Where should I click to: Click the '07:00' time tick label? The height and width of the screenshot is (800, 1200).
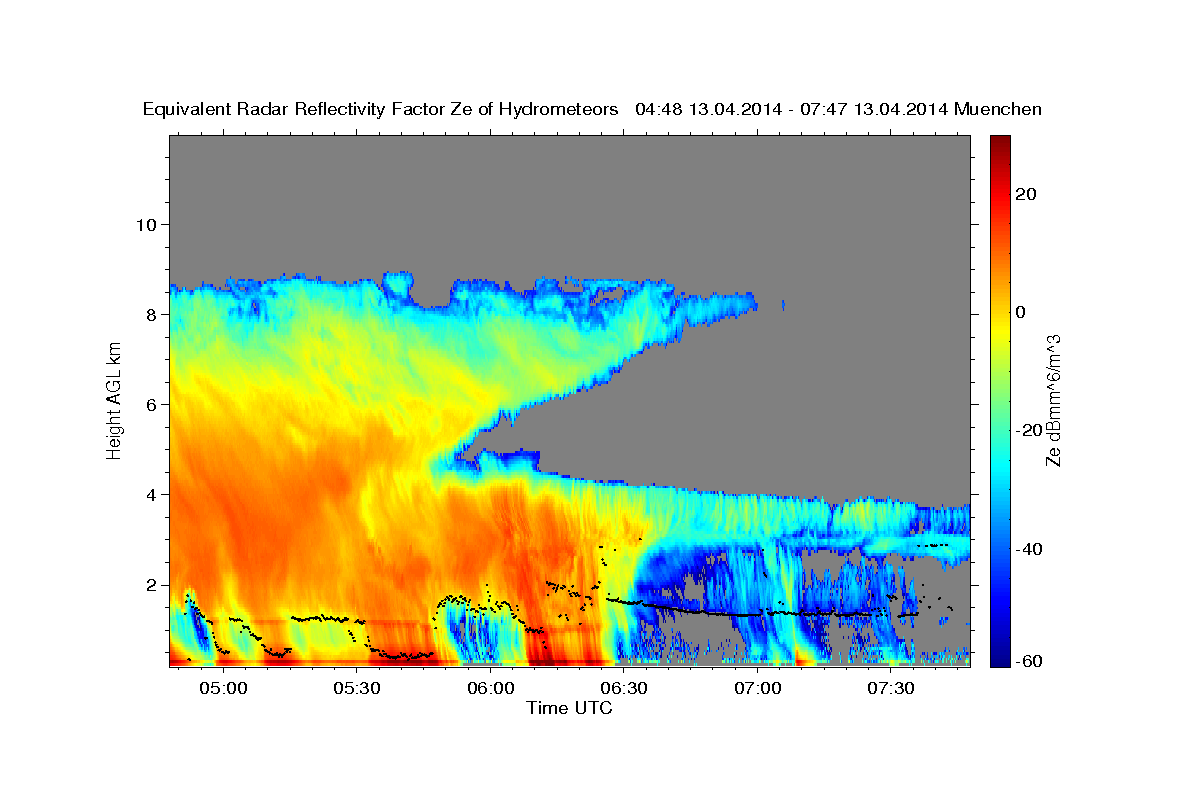[758, 688]
